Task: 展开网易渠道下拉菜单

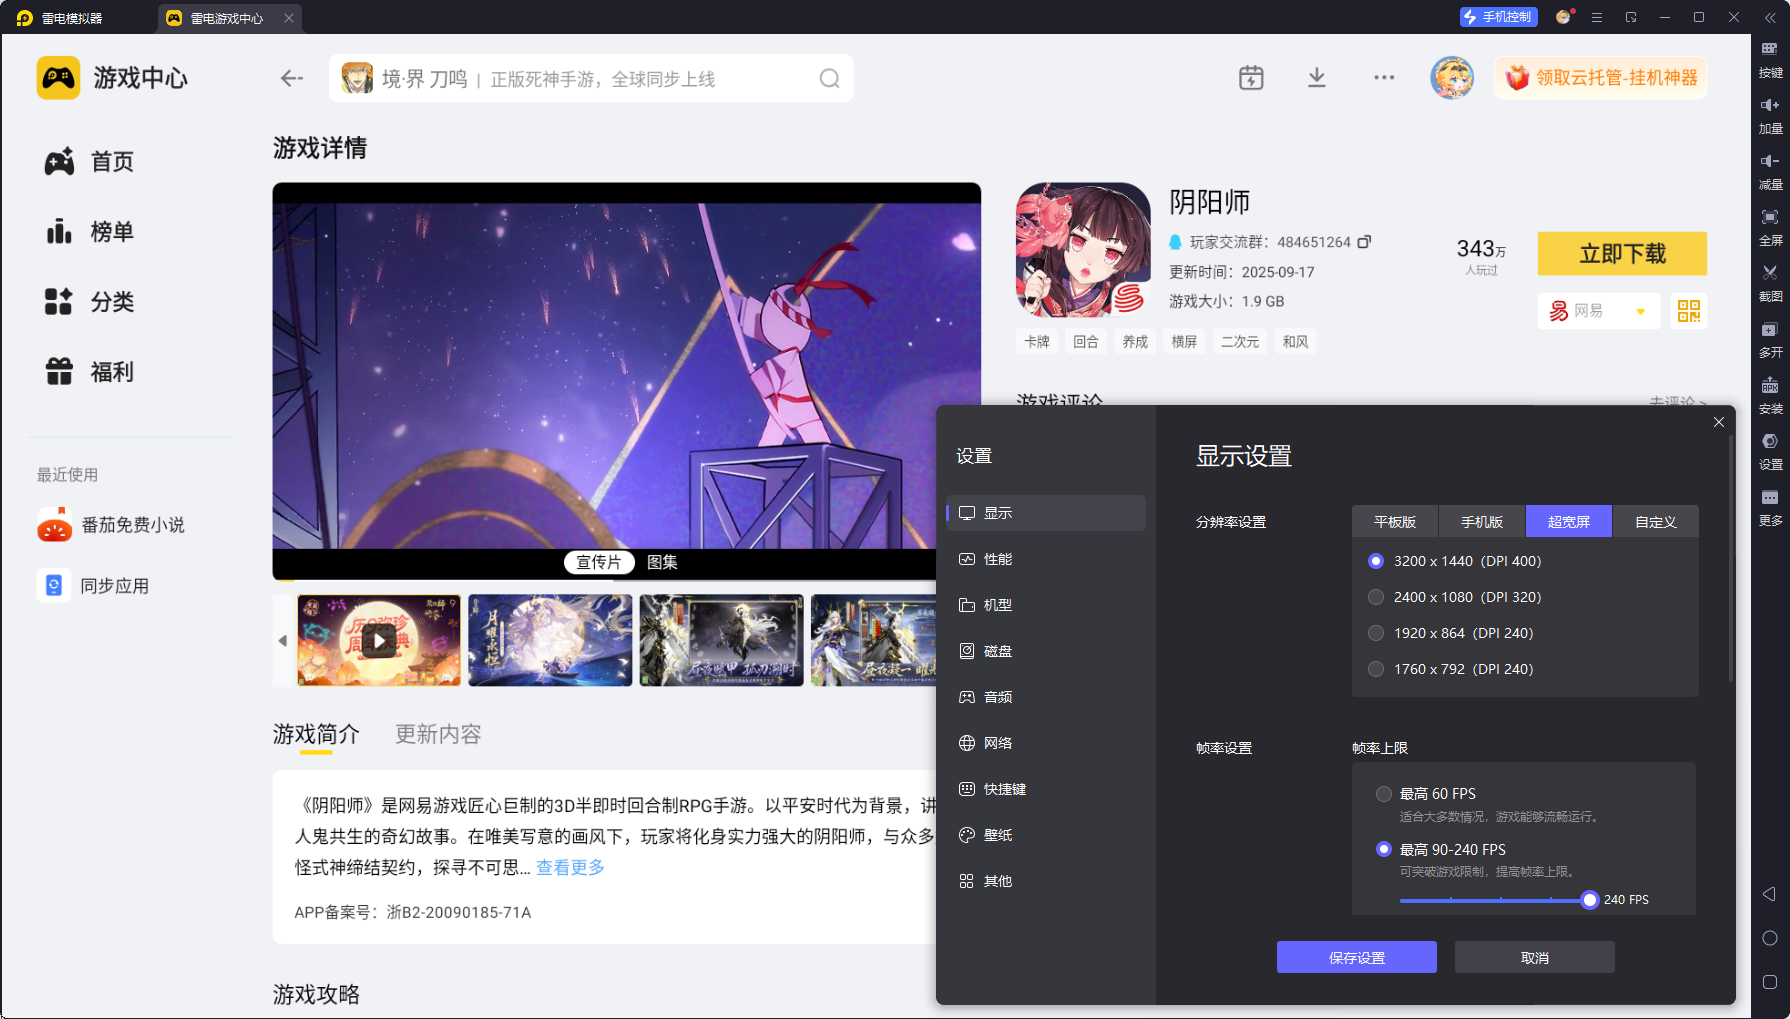Action: click(x=1641, y=311)
